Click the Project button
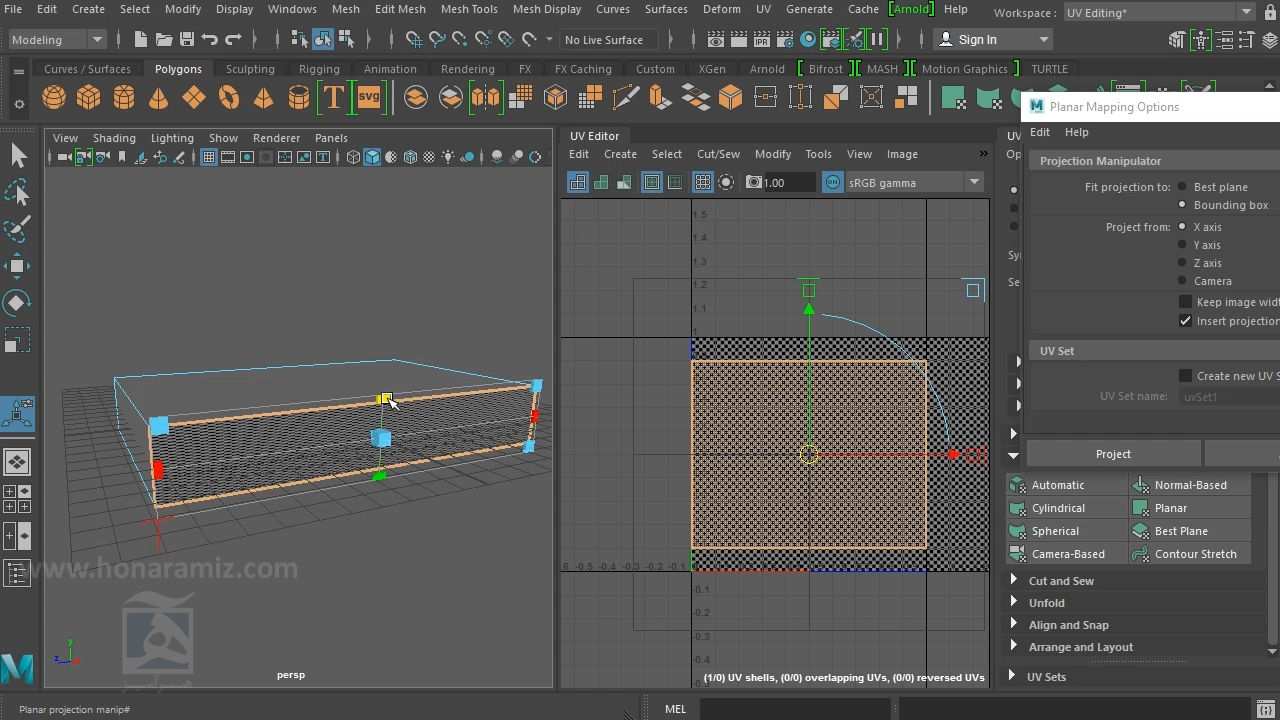The image size is (1280, 720). [1113, 454]
